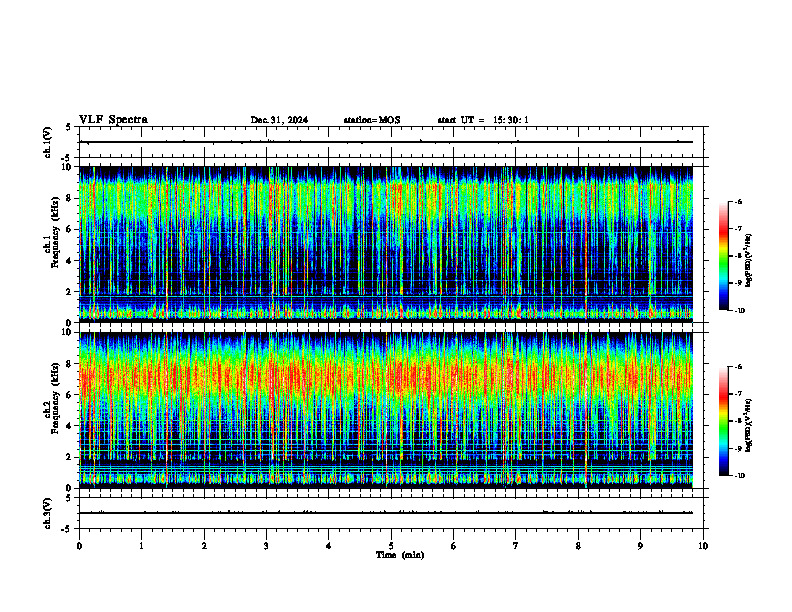This screenshot has height=612, width=792.
Task: Click the "ch.1(V)" waveform axis label
Action: [48, 142]
